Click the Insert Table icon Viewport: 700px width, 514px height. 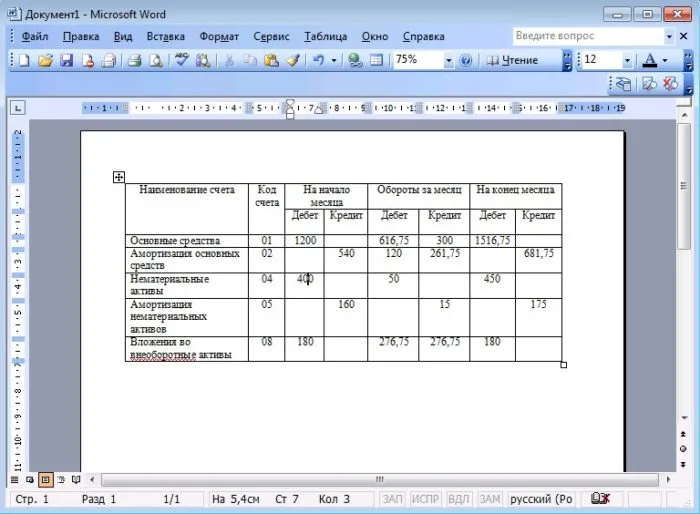[377, 60]
